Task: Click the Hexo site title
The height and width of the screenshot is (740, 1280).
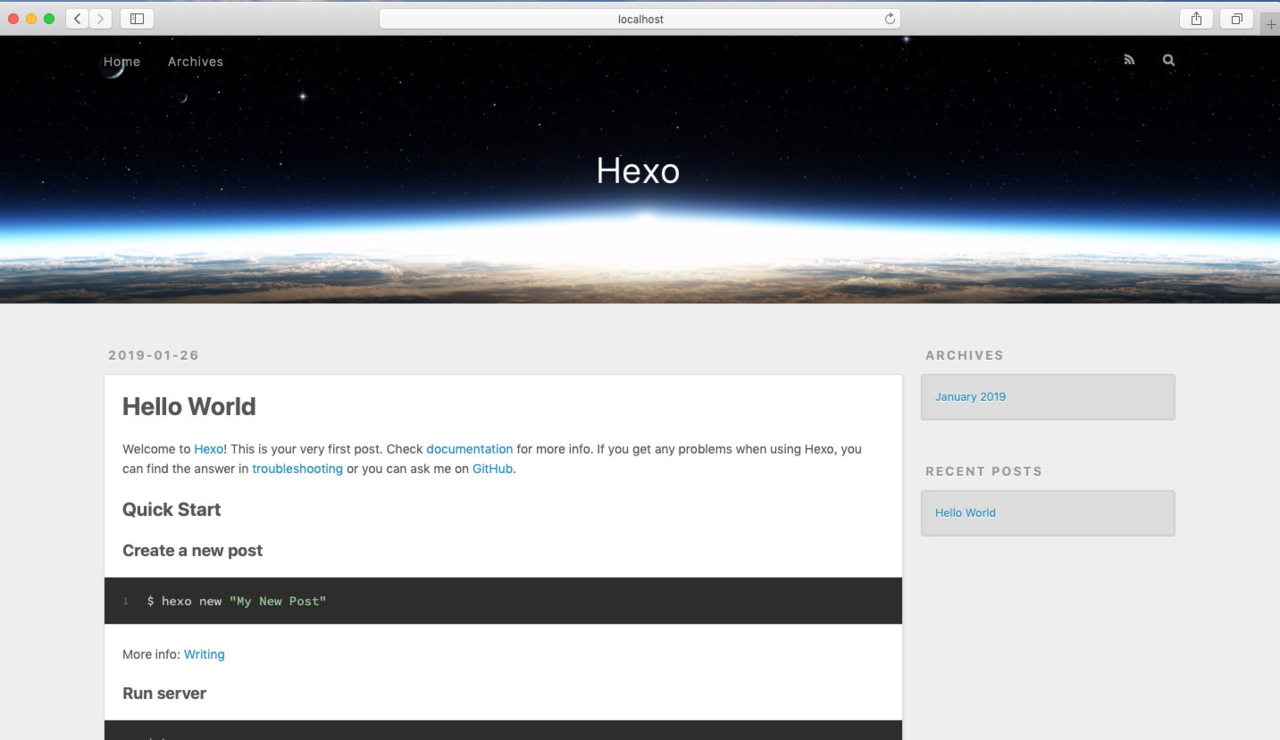Action: [x=638, y=171]
